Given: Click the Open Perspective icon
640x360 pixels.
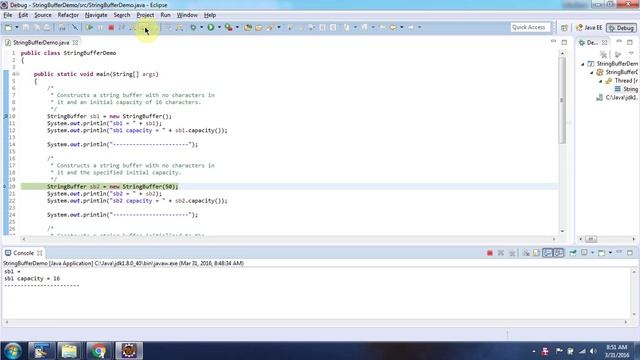Looking at the screenshot, I should pyautogui.click(x=564, y=28).
